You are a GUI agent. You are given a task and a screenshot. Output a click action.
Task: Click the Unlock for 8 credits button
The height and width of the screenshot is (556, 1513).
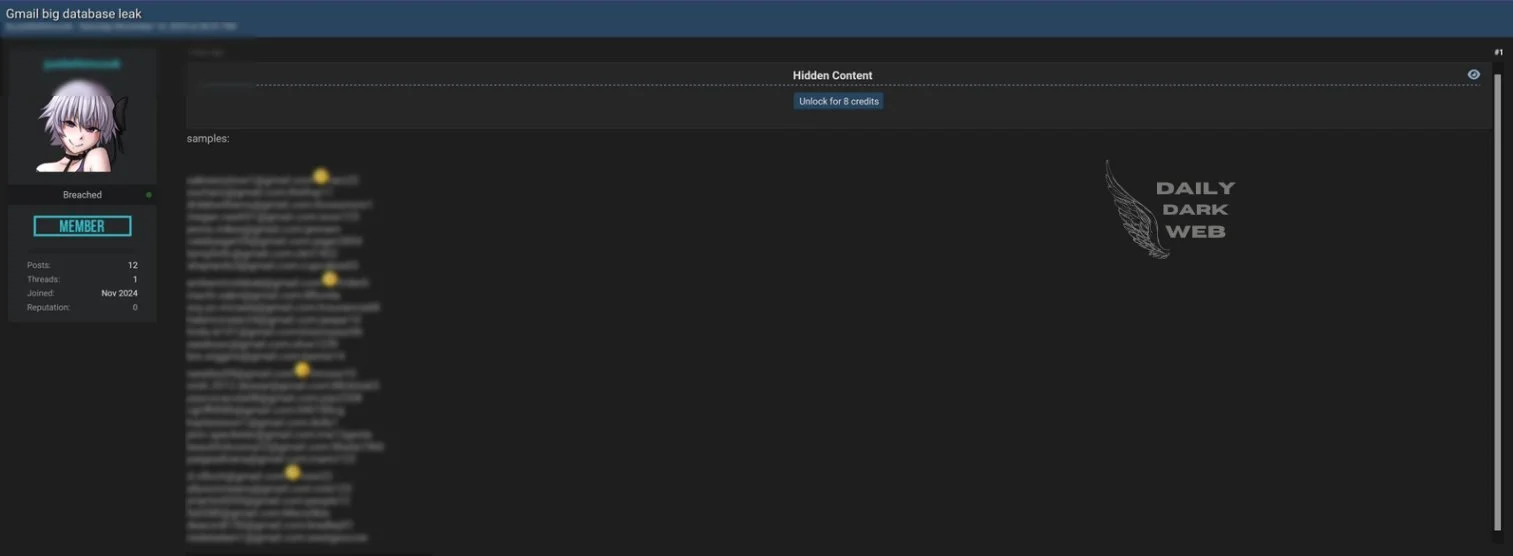point(839,102)
